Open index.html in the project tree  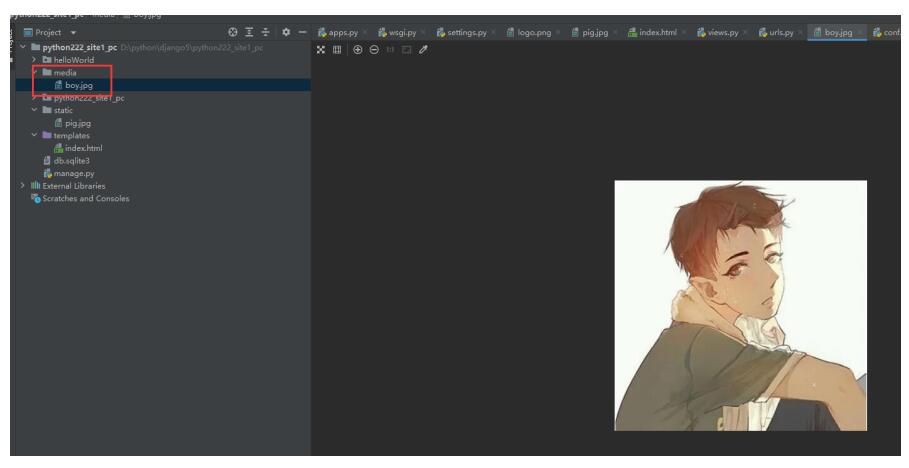click(84, 148)
